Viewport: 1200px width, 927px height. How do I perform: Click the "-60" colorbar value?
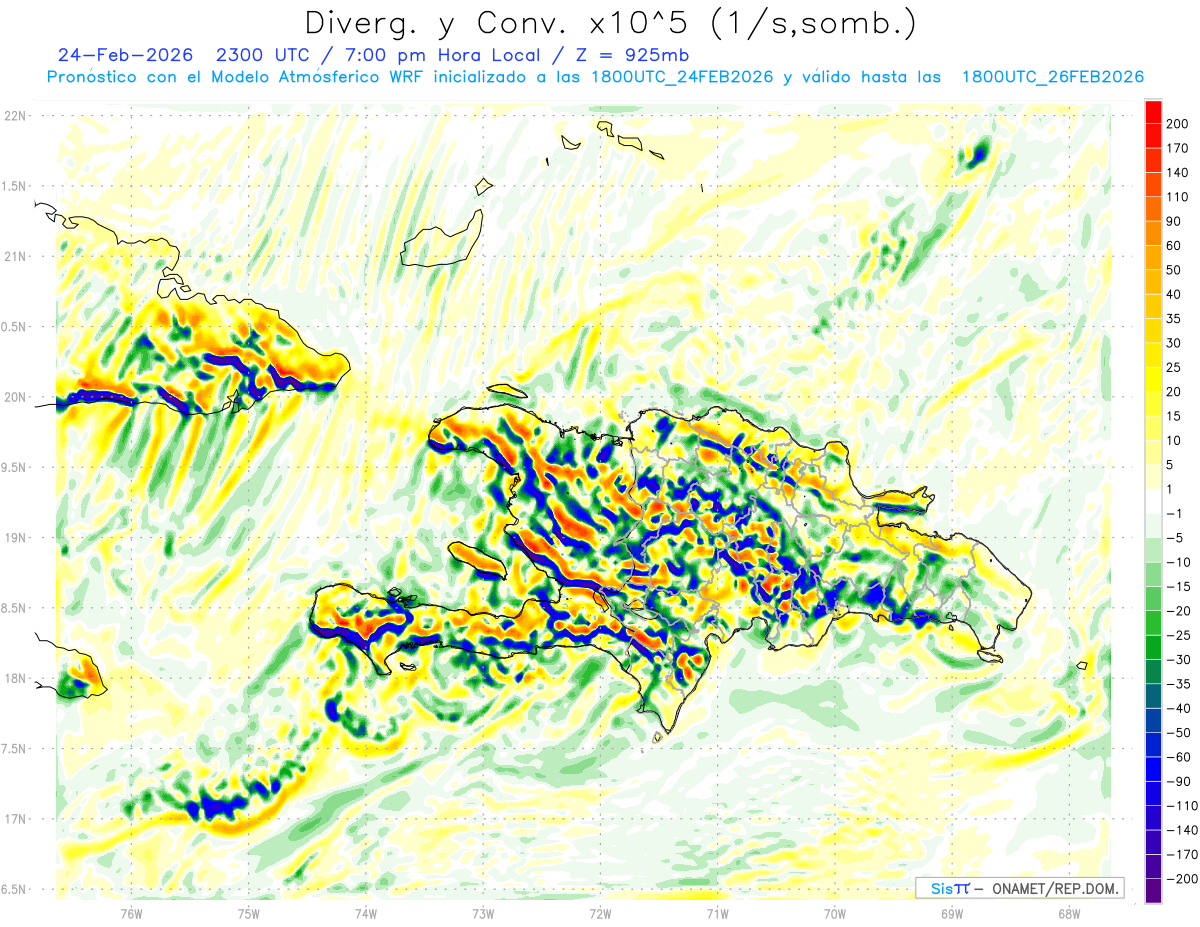pos(1178,757)
